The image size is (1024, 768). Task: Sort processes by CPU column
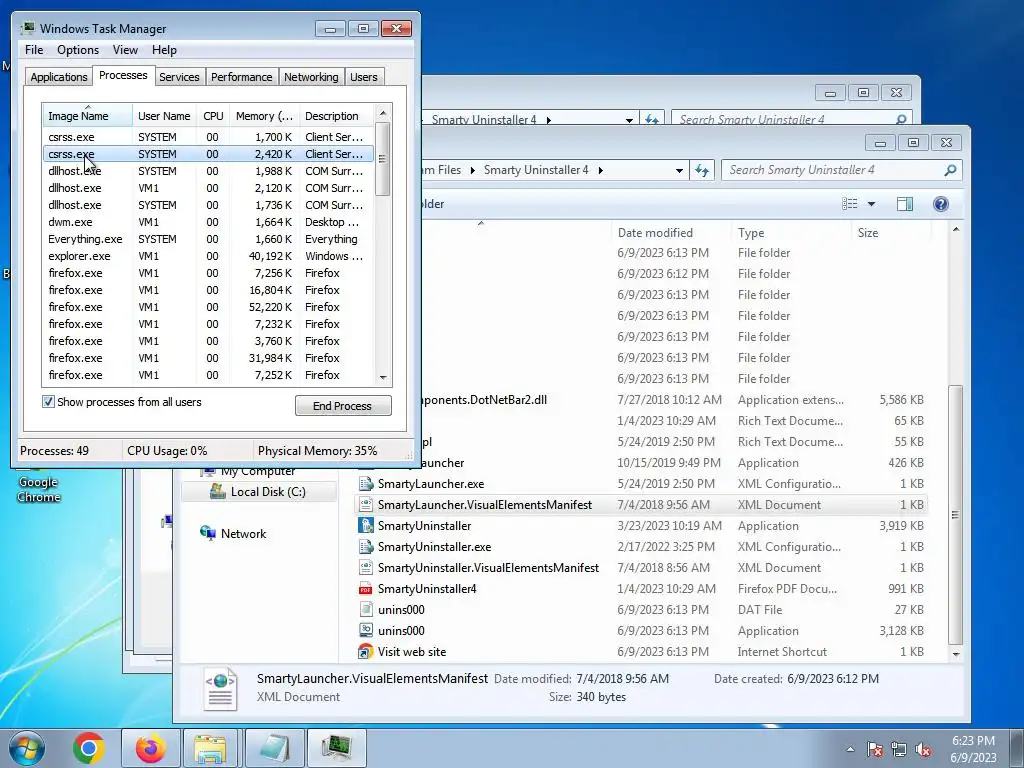tap(213, 116)
